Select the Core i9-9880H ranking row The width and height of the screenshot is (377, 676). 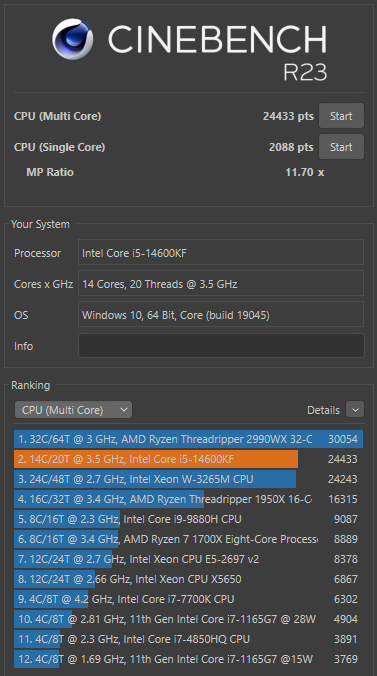(x=188, y=519)
